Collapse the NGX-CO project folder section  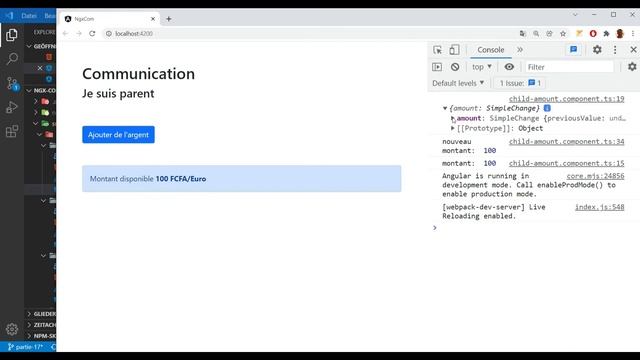41,90
